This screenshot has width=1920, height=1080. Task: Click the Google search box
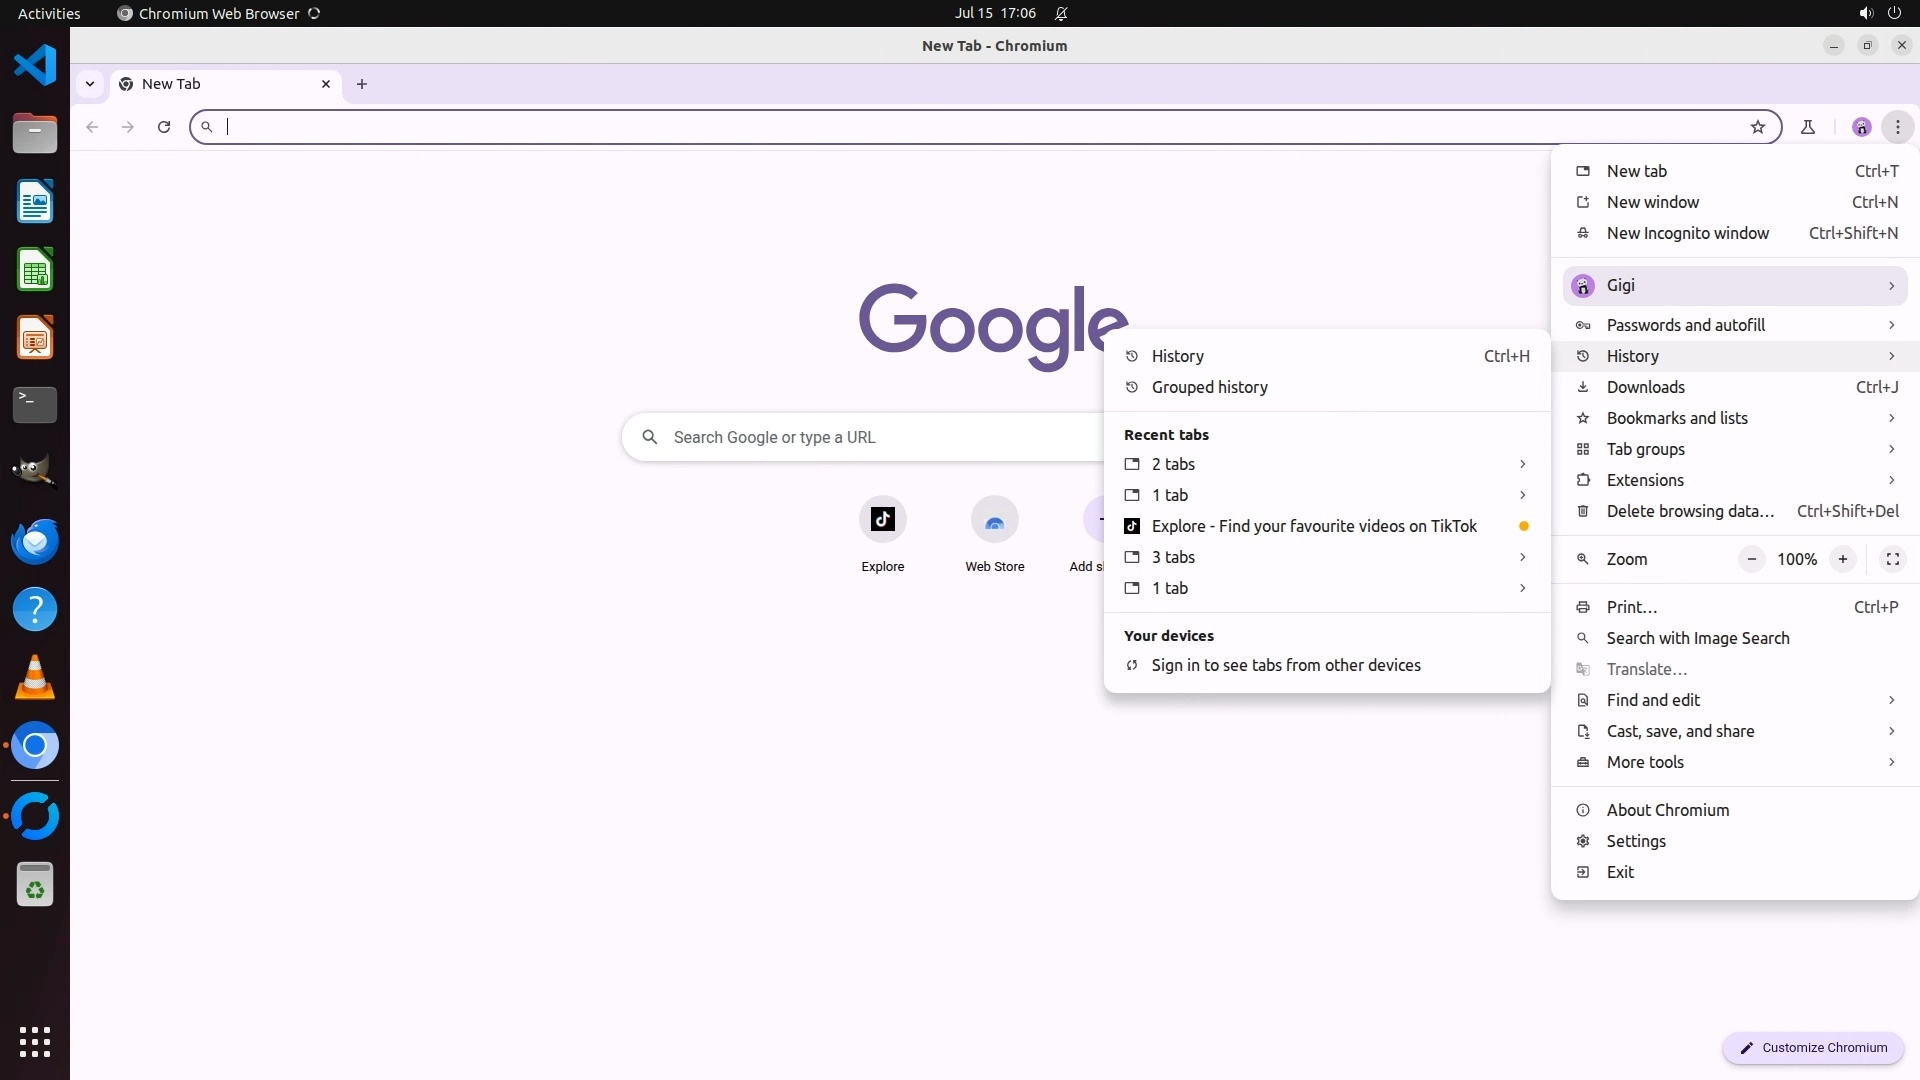click(x=860, y=437)
